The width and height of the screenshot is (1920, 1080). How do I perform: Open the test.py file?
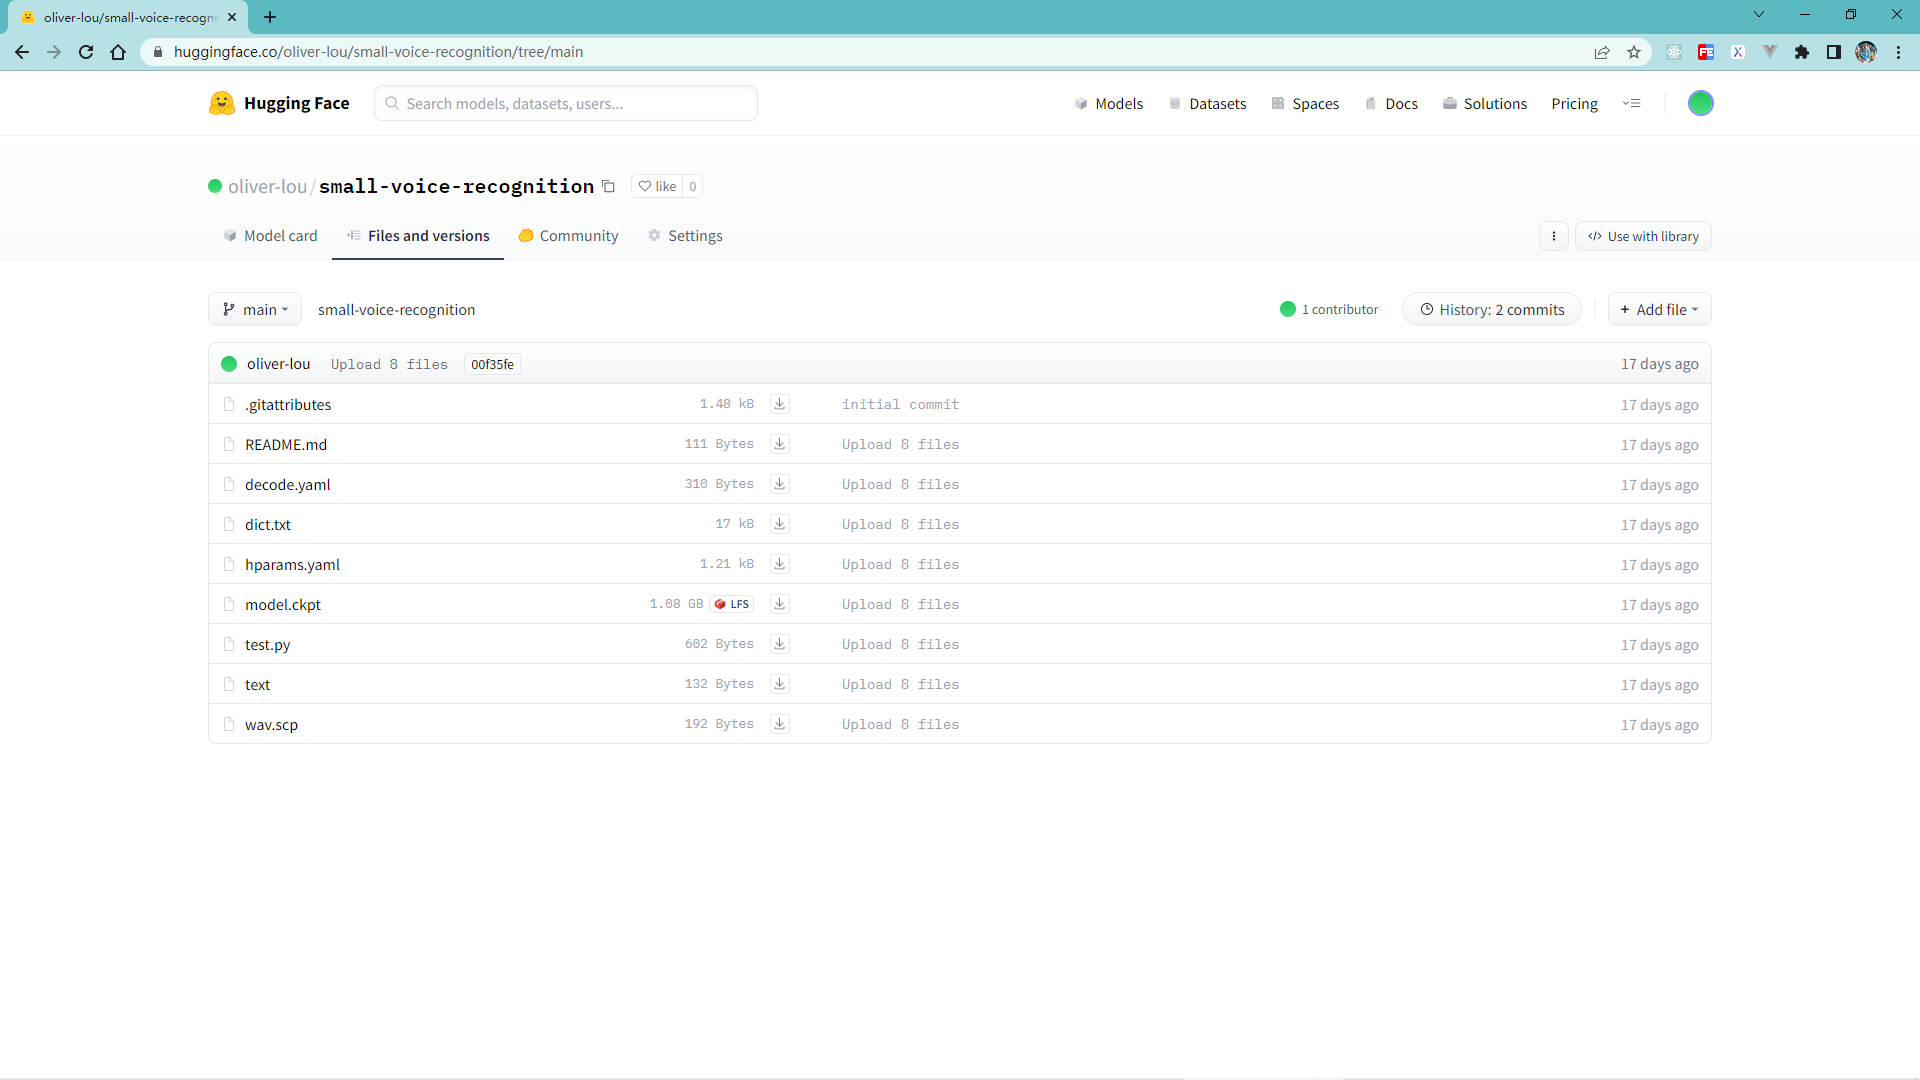pyautogui.click(x=267, y=644)
